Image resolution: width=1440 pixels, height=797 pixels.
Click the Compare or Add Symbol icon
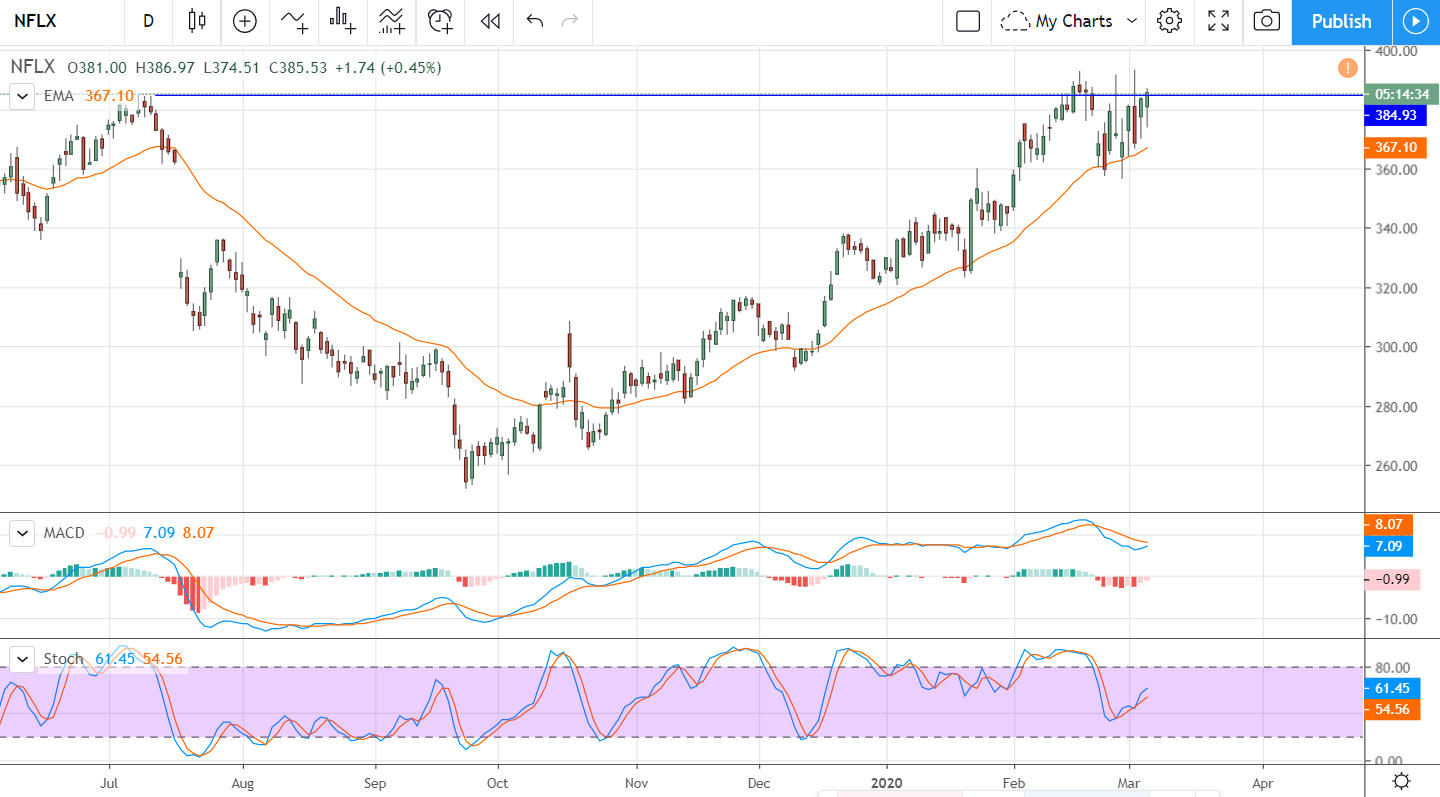tap(244, 21)
